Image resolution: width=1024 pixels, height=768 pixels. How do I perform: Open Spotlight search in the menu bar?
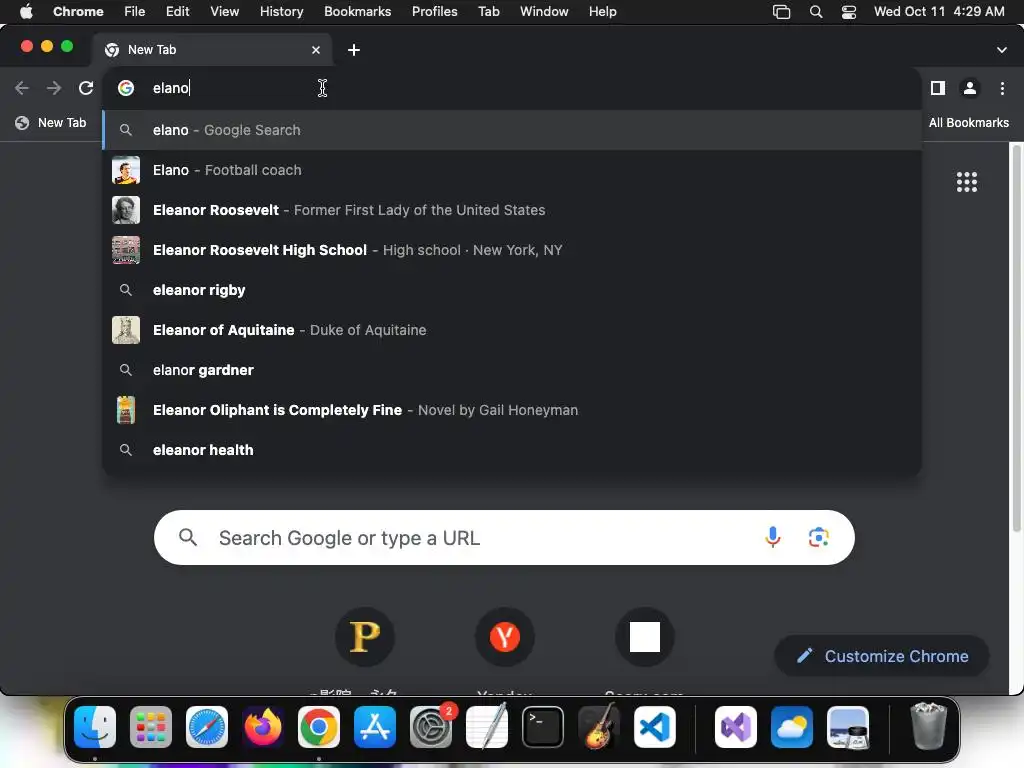tap(816, 12)
